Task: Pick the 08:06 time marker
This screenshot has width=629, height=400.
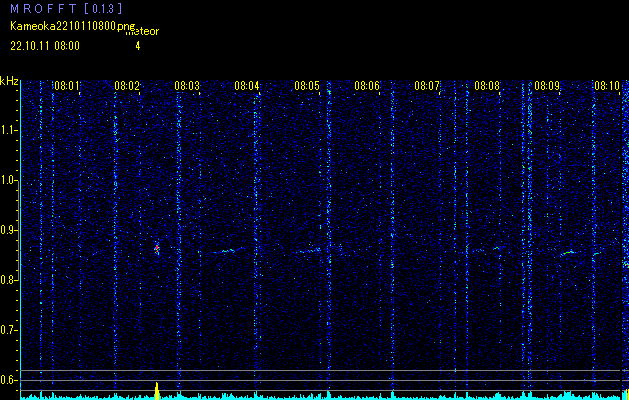Action: click(367, 86)
